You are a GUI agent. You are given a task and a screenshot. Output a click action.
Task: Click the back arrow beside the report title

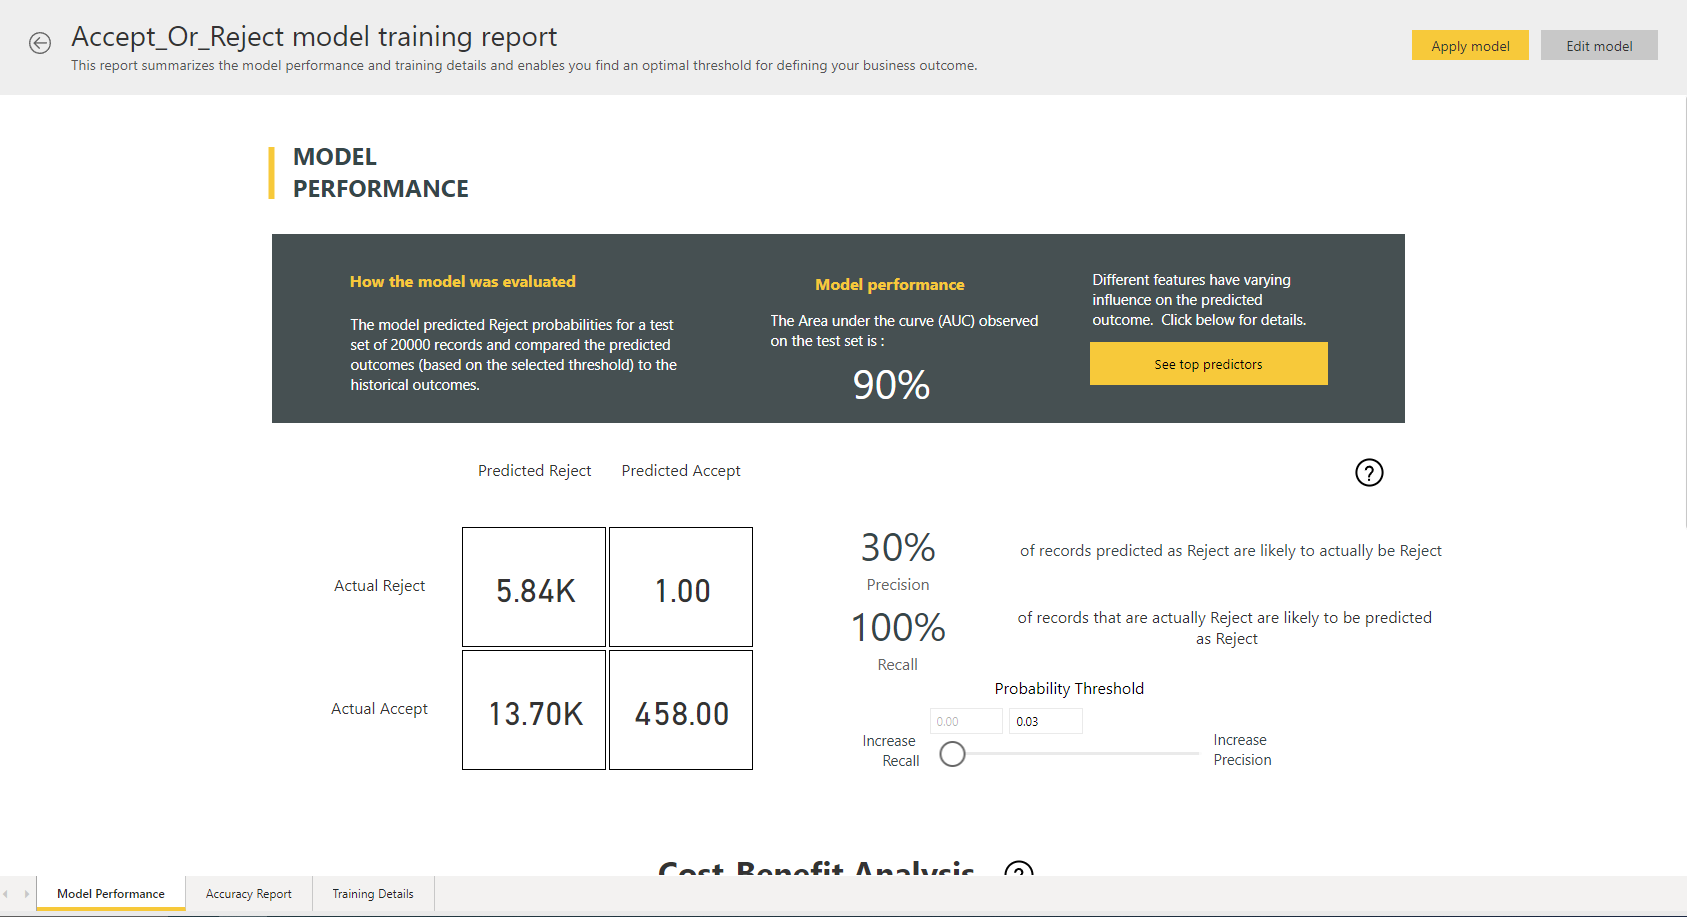(40, 43)
